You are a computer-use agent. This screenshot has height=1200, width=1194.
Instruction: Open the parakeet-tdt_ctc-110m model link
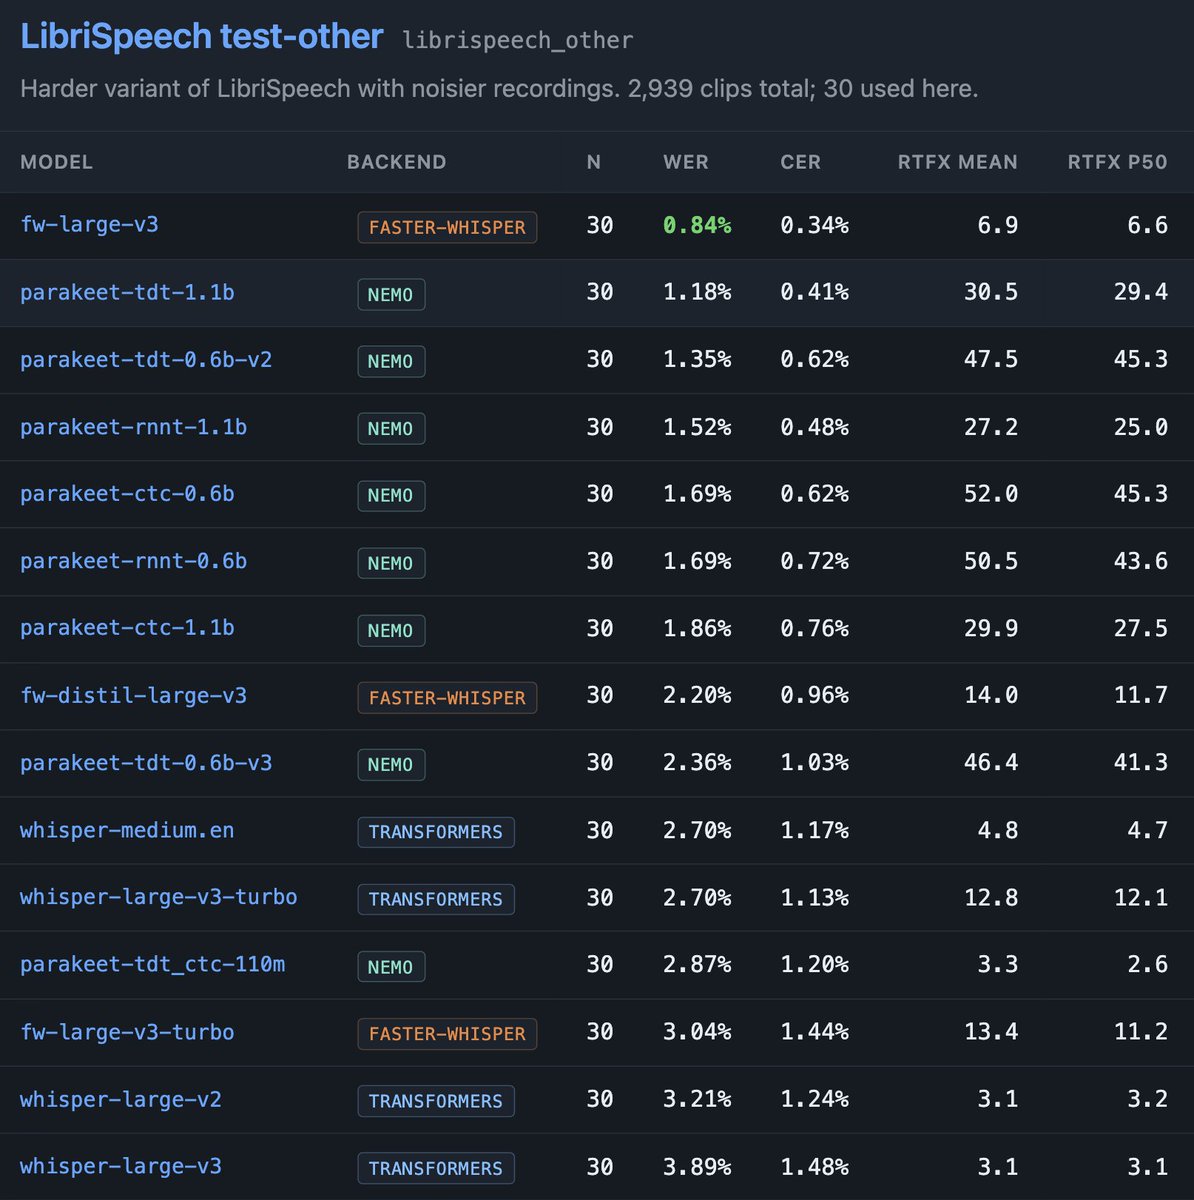click(x=152, y=965)
